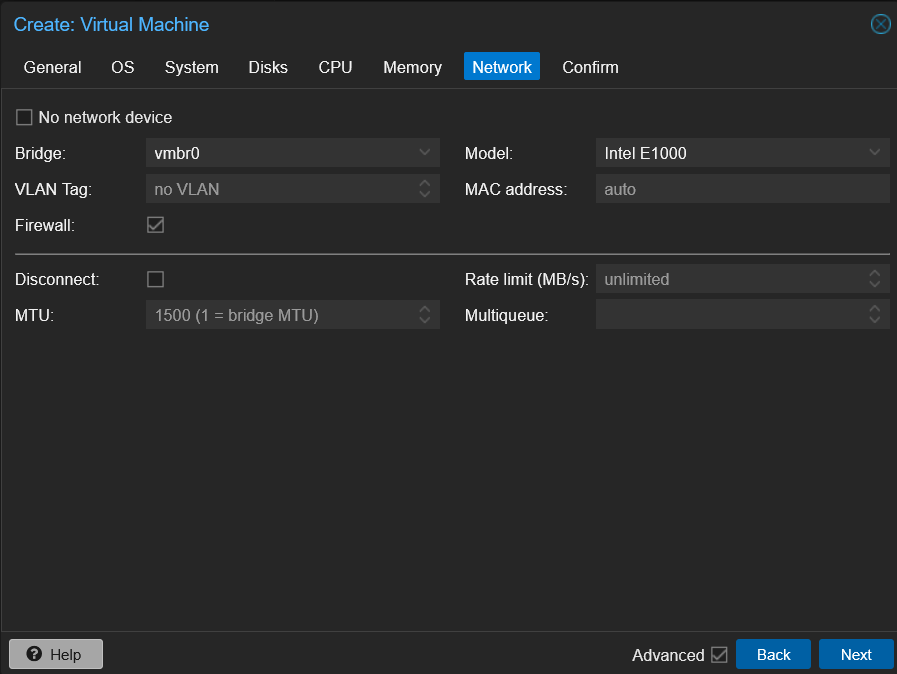Close the Create Virtual Machine dialog
Viewport: 897px width, 674px height.
[x=880, y=24]
